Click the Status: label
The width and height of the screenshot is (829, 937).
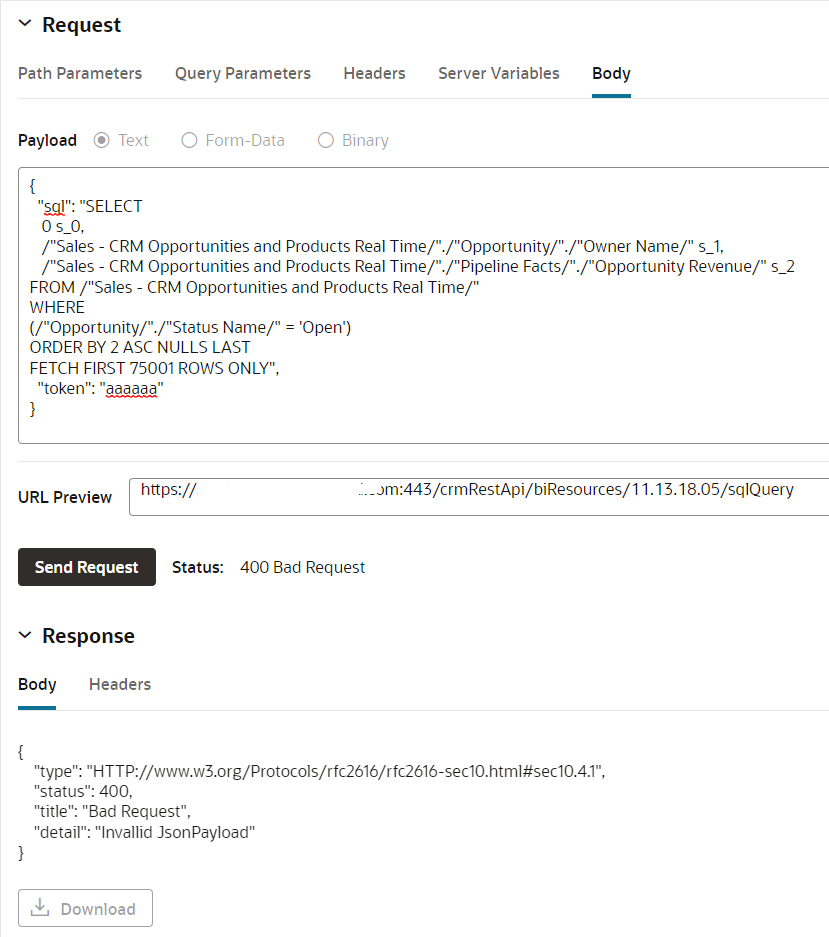198,567
